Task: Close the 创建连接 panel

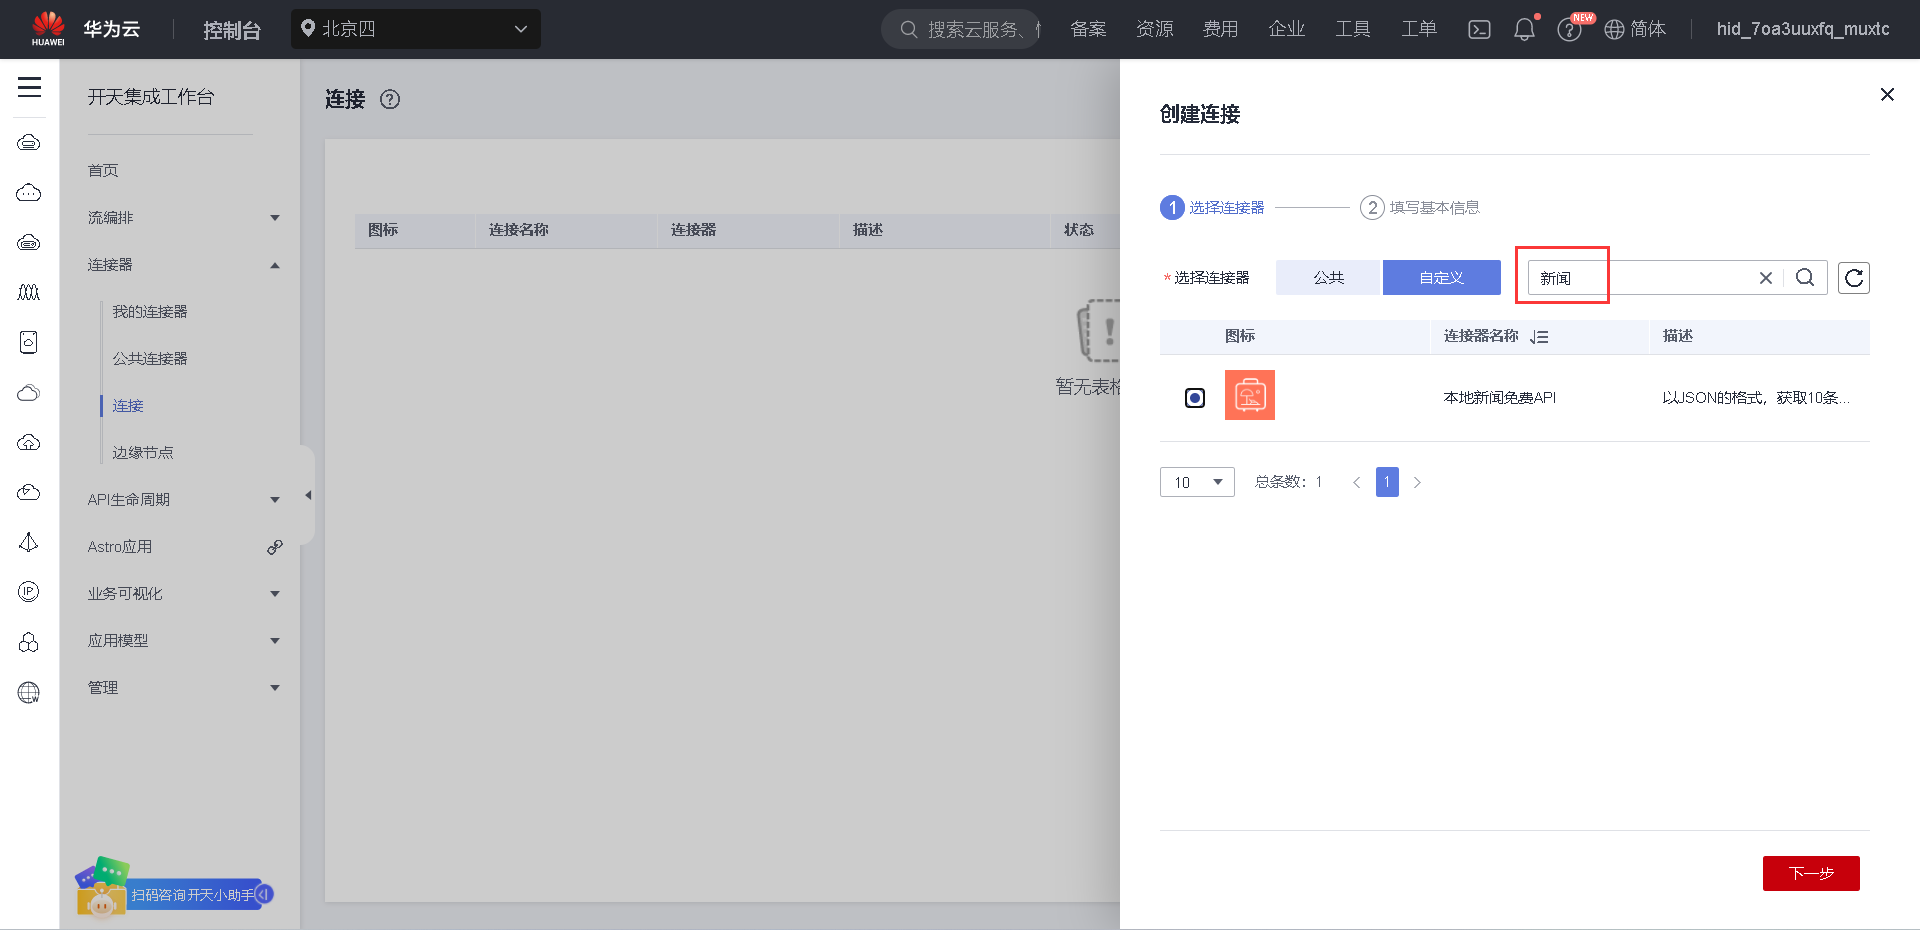Action: (x=1887, y=94)
